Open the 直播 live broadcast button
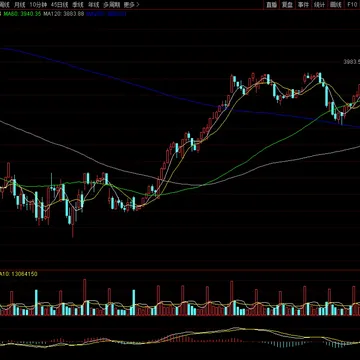Screen dimensions: 360x360 pyautogui.click(x=272, y=5)
